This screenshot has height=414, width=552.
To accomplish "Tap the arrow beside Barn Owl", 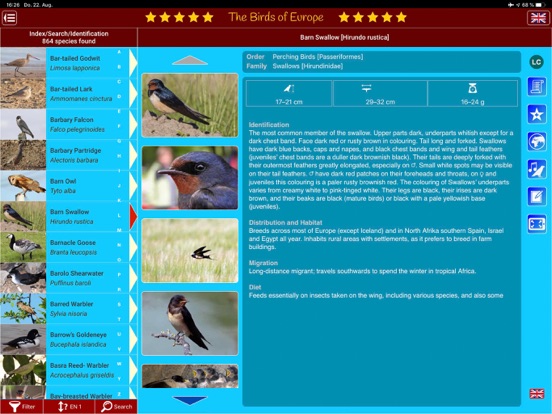I will tap(133, 186).
